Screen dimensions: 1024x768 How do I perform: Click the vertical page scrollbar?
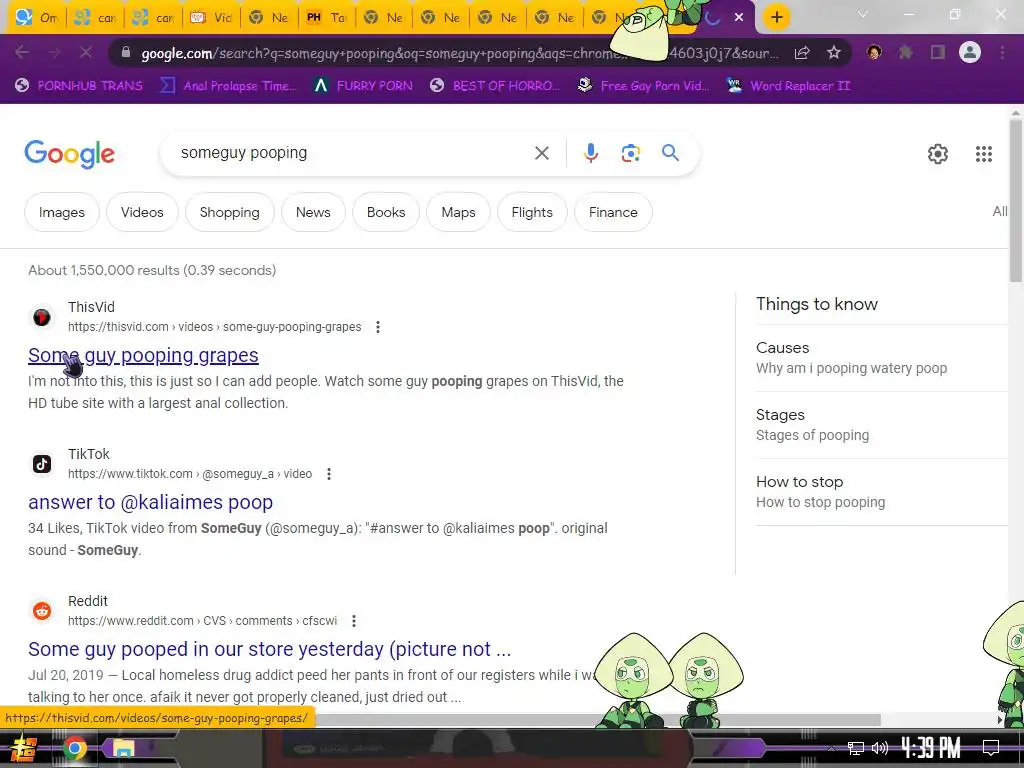[1016, 201]
